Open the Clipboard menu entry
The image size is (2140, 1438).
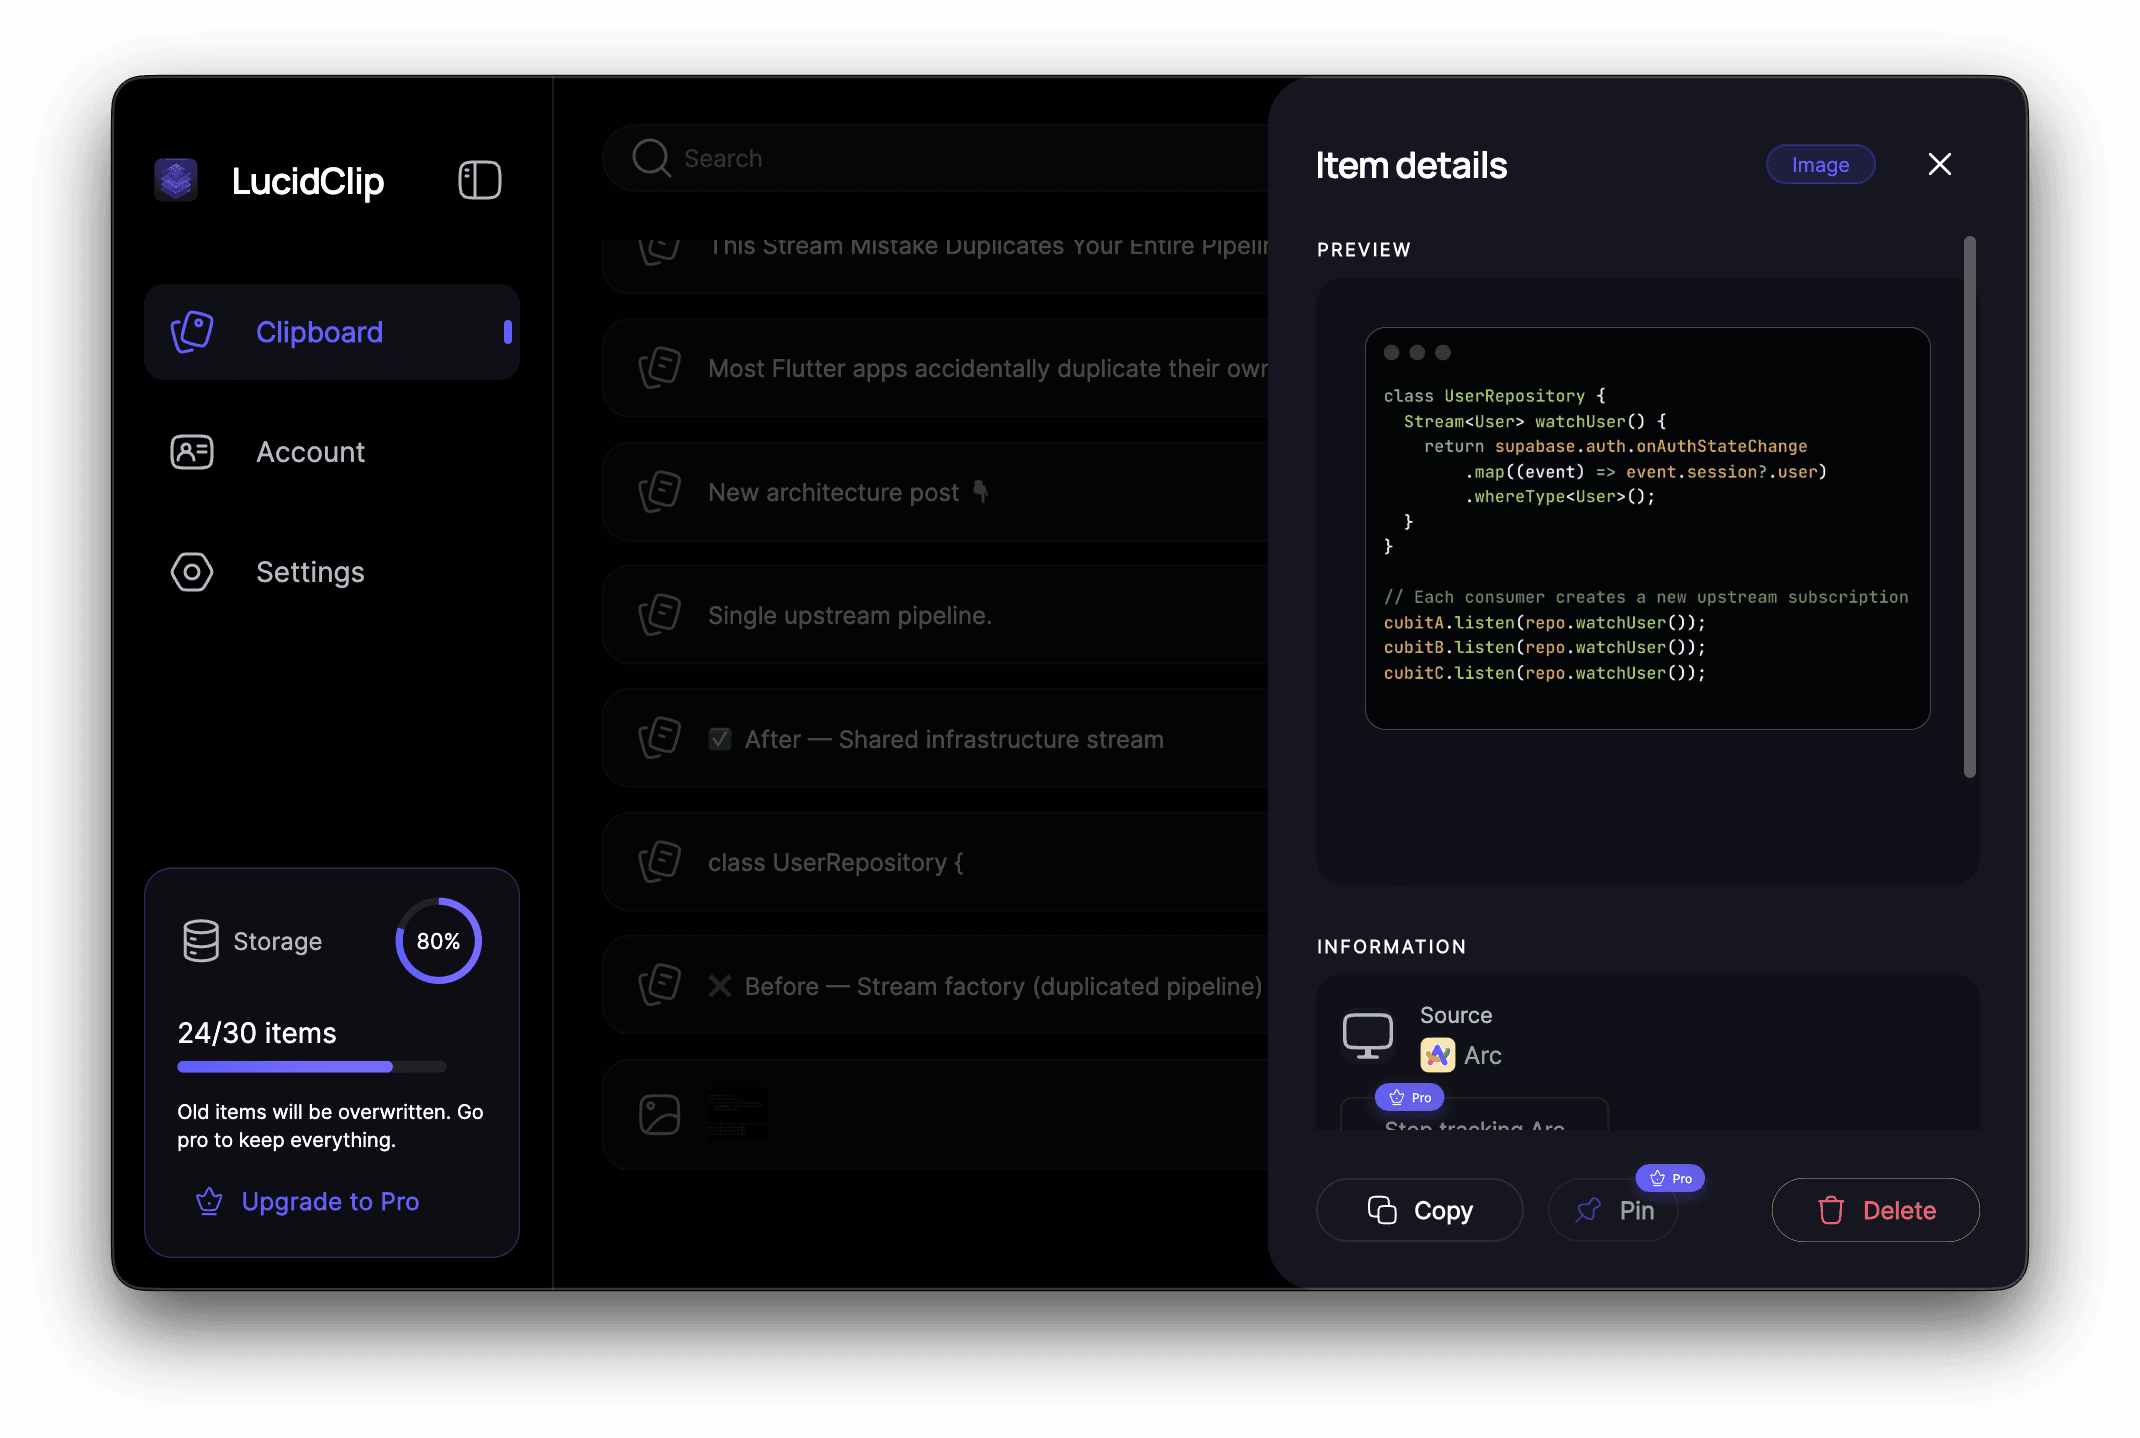(319, 331)
